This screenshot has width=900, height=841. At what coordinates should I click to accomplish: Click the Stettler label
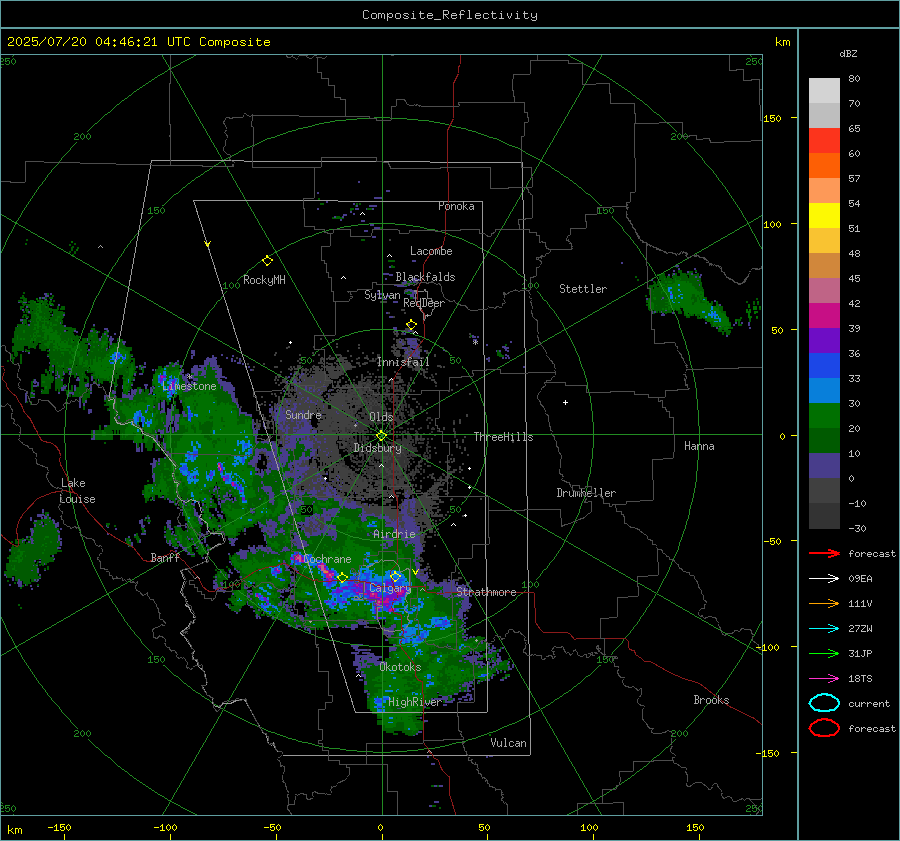click(583, 289)
